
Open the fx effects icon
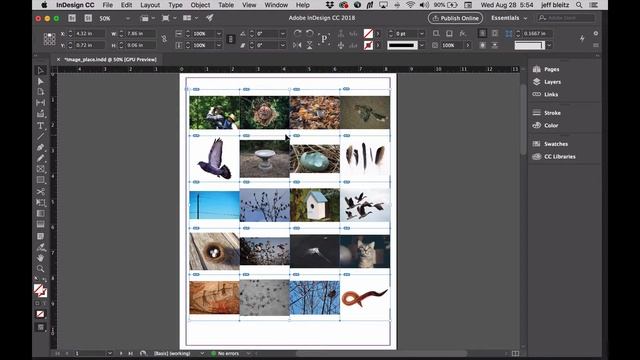pyautogui.click(x=462, y=33)
